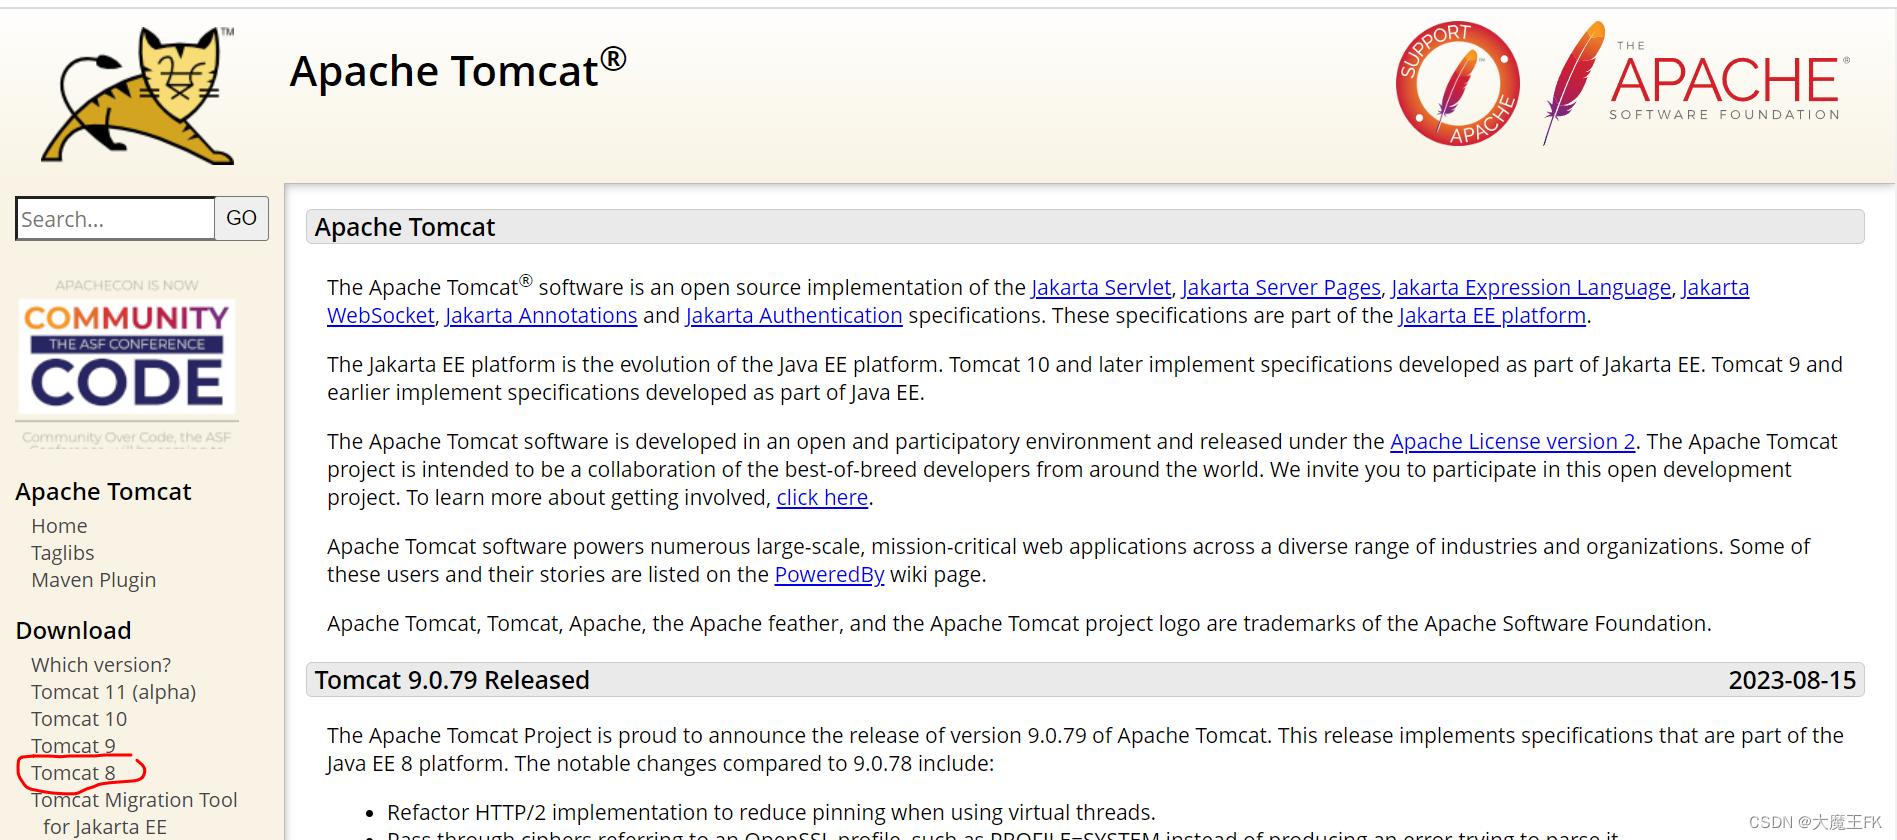Click the 2023-08-15 release date
This screenshot has height=840, width=1897.
pos(1792,680)
